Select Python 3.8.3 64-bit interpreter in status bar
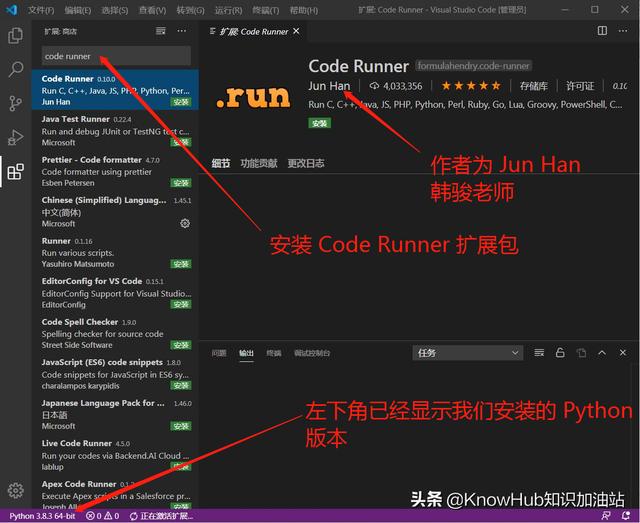The height and width of the screenshot is (523, 640). click(x=42, y=516)
